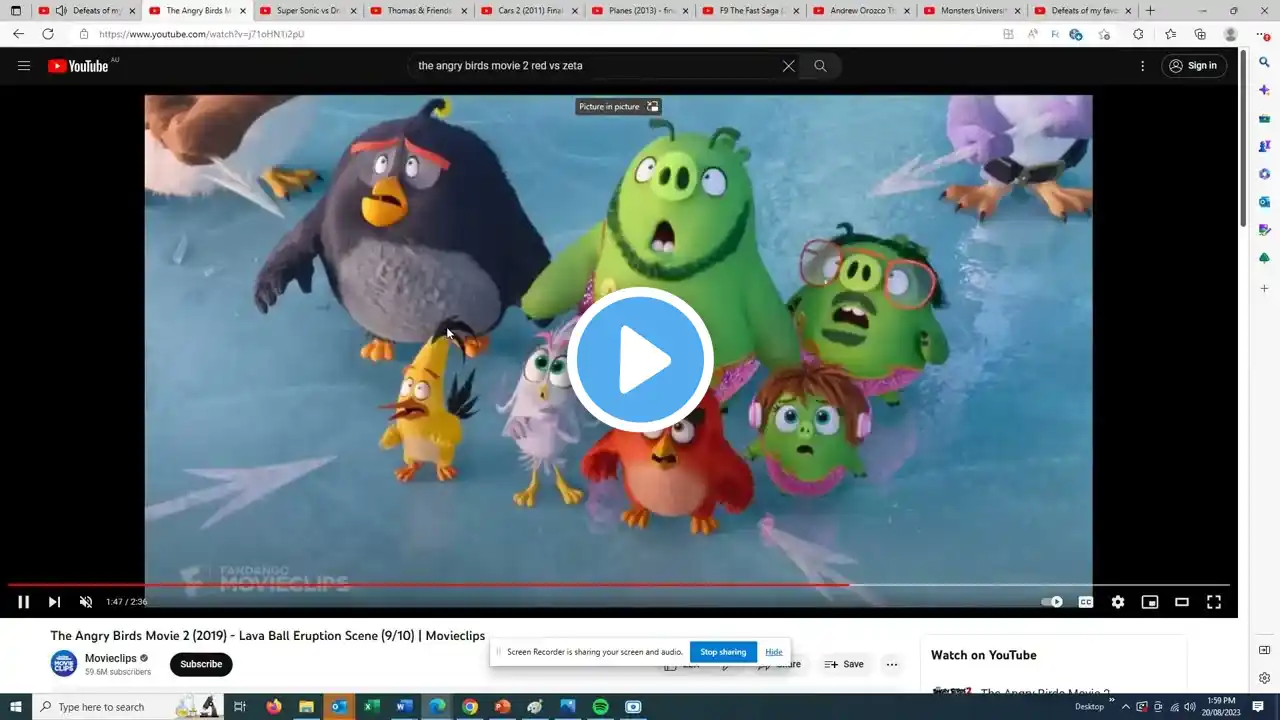Add this page to favorites star
Screen dimensions: 1280x720
(1104, 34)
